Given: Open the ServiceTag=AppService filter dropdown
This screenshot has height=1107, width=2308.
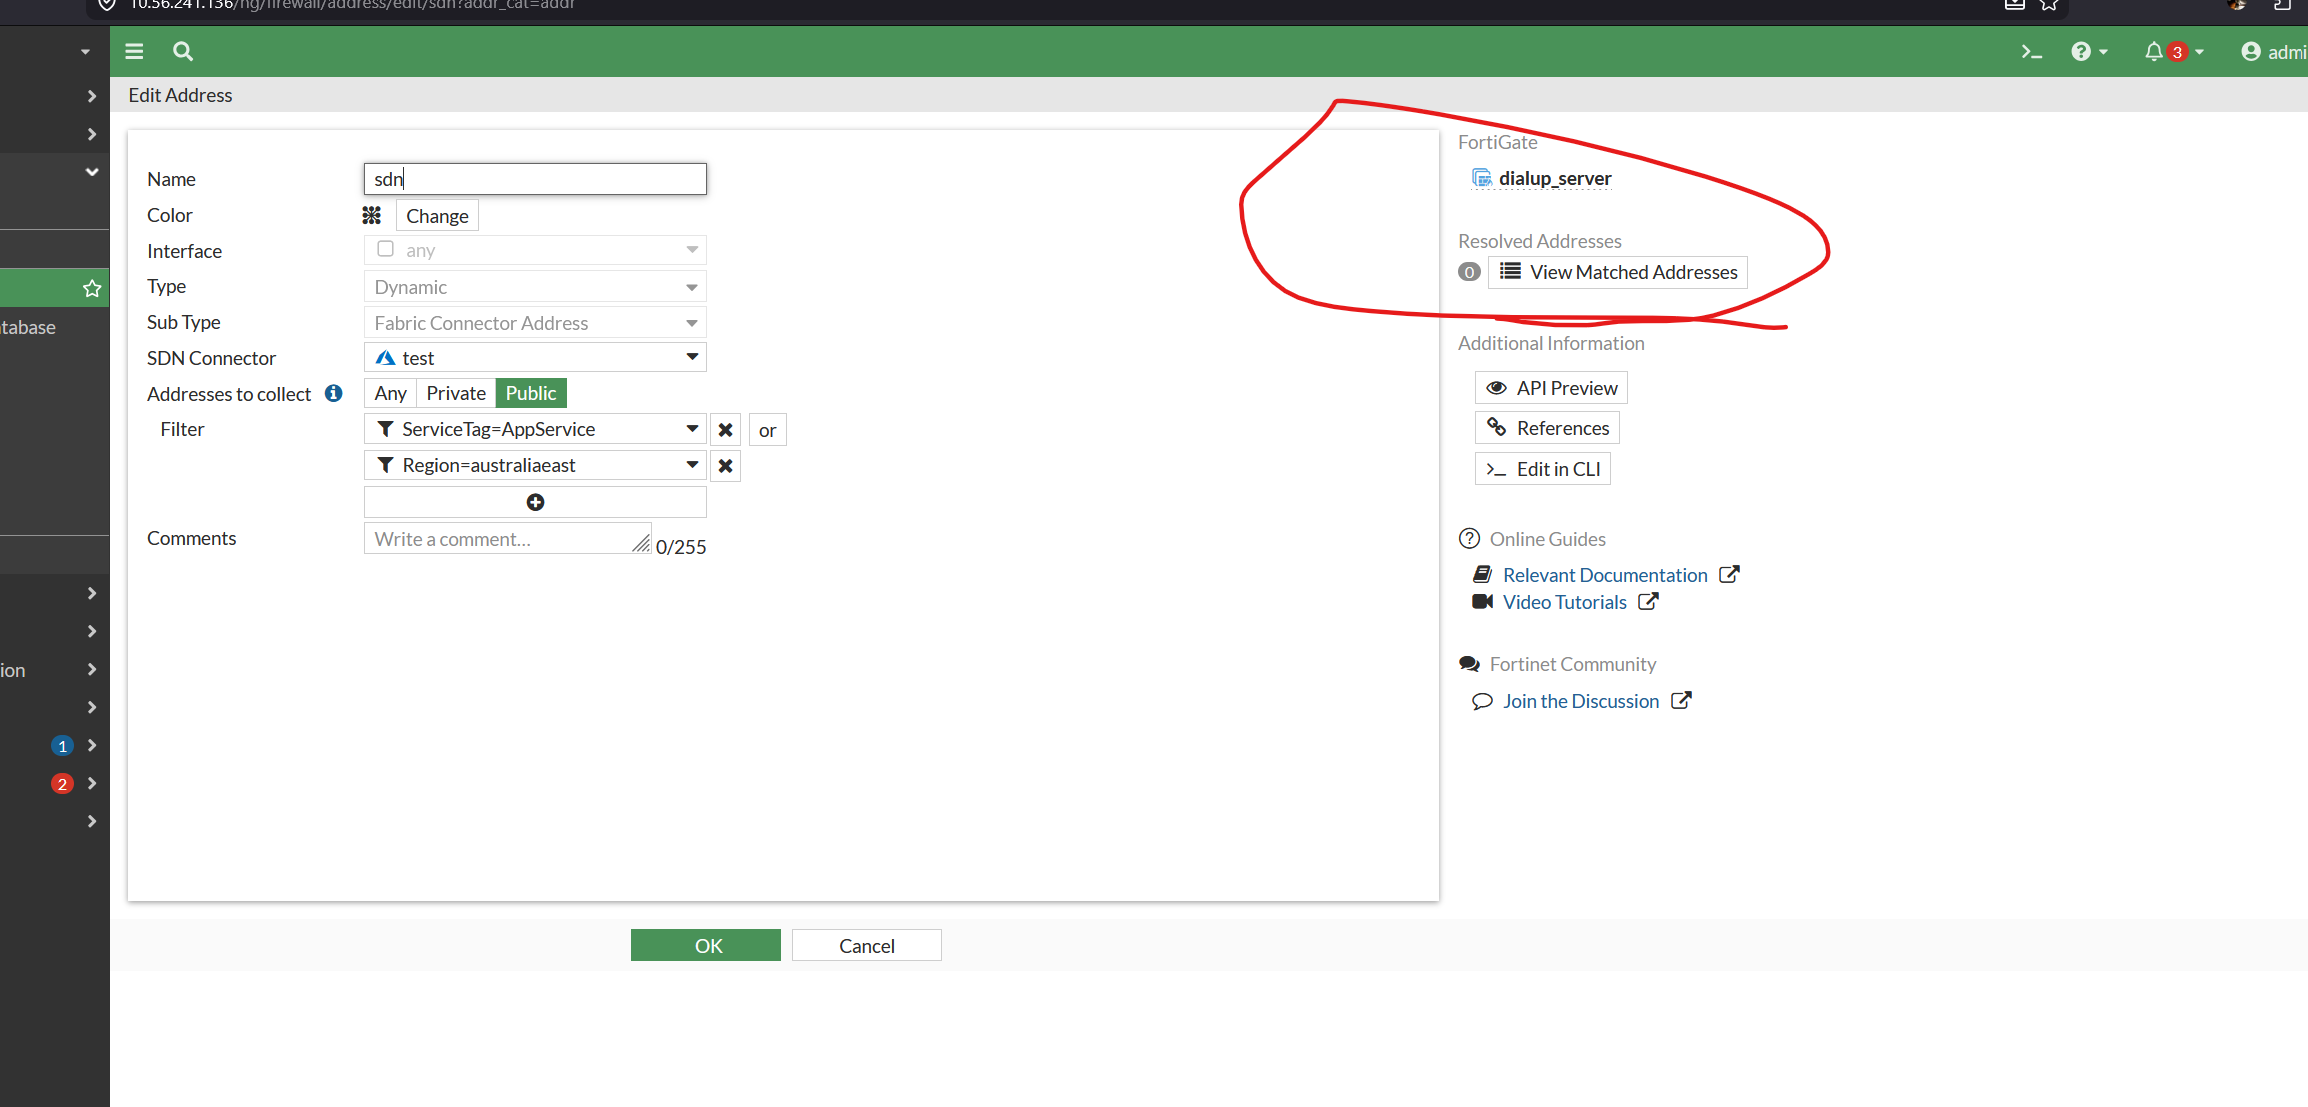Looking at the screenshot, I should (x=535, y=429).
